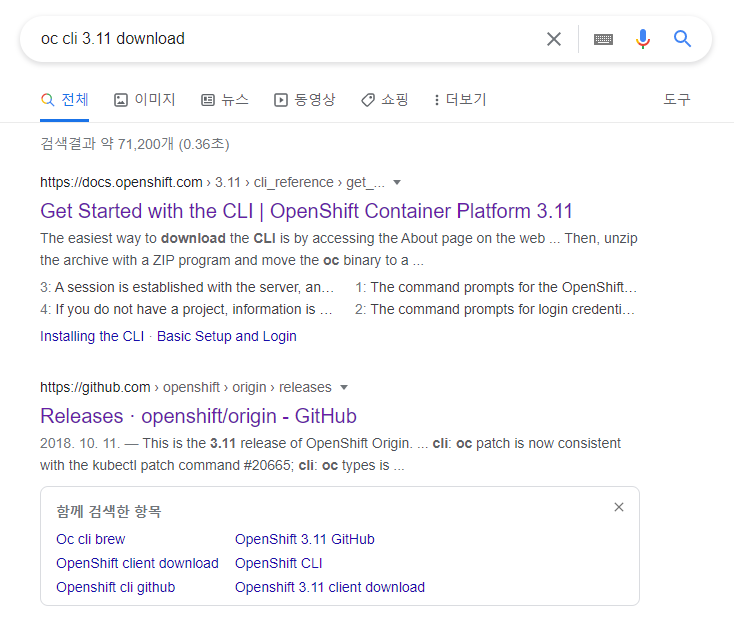This screenshot has width=734, height=623.
Task: Open 'Releases · openshift/origin - GitHub' link
Action: point(198,416)
